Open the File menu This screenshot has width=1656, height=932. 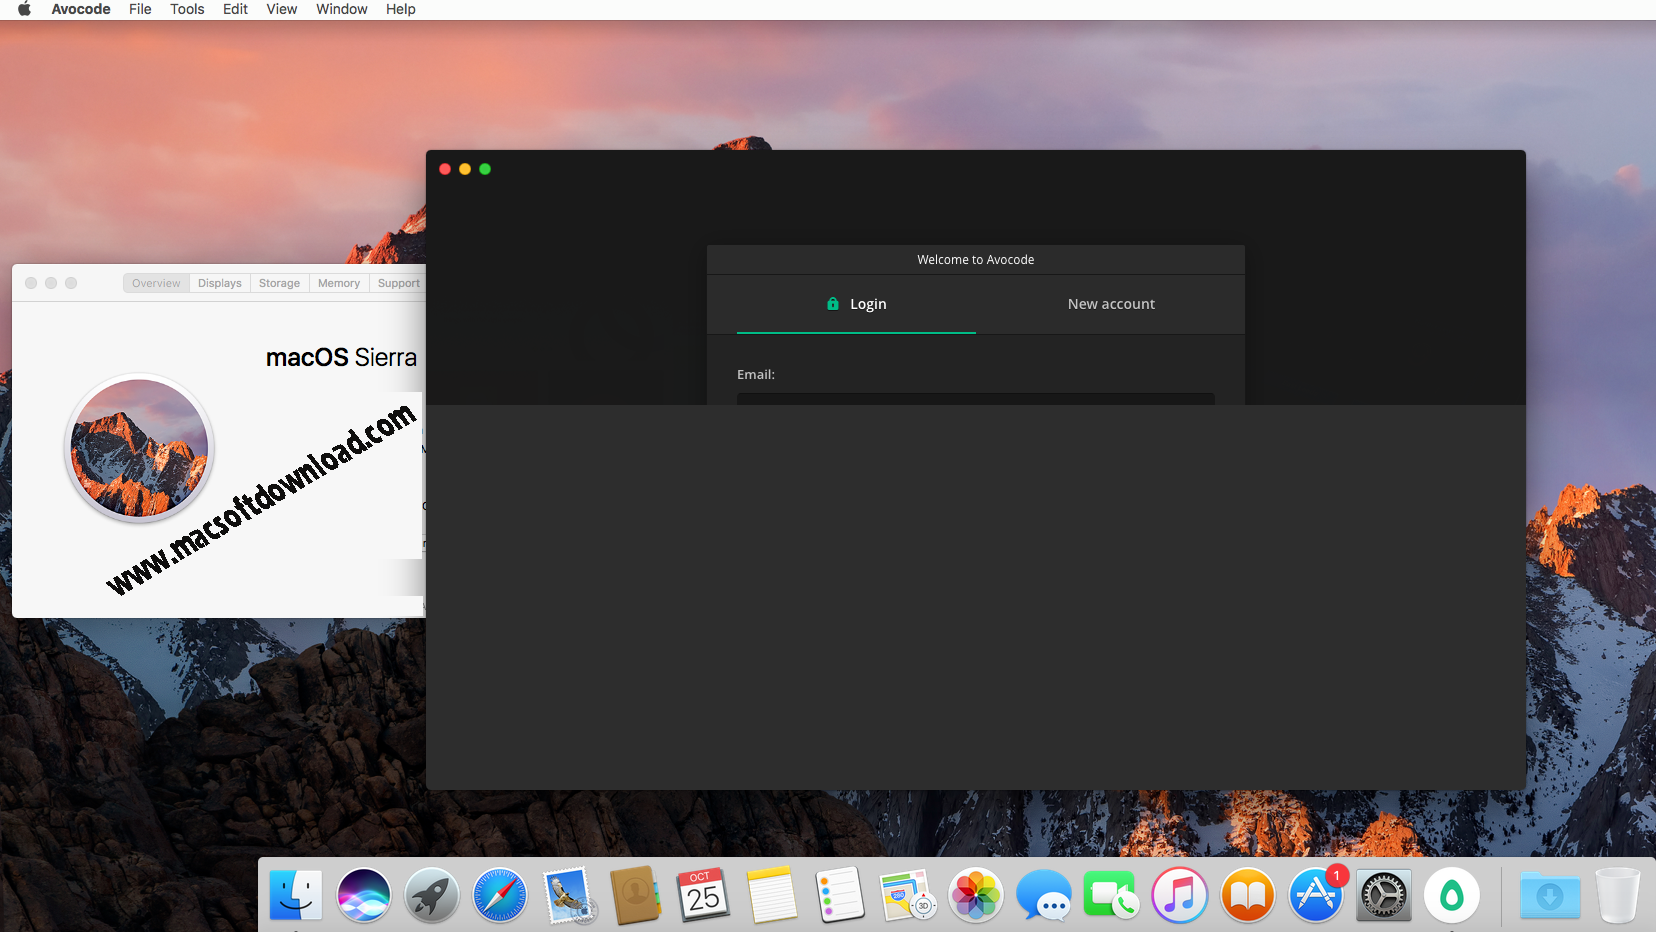(x=140, y=9)
